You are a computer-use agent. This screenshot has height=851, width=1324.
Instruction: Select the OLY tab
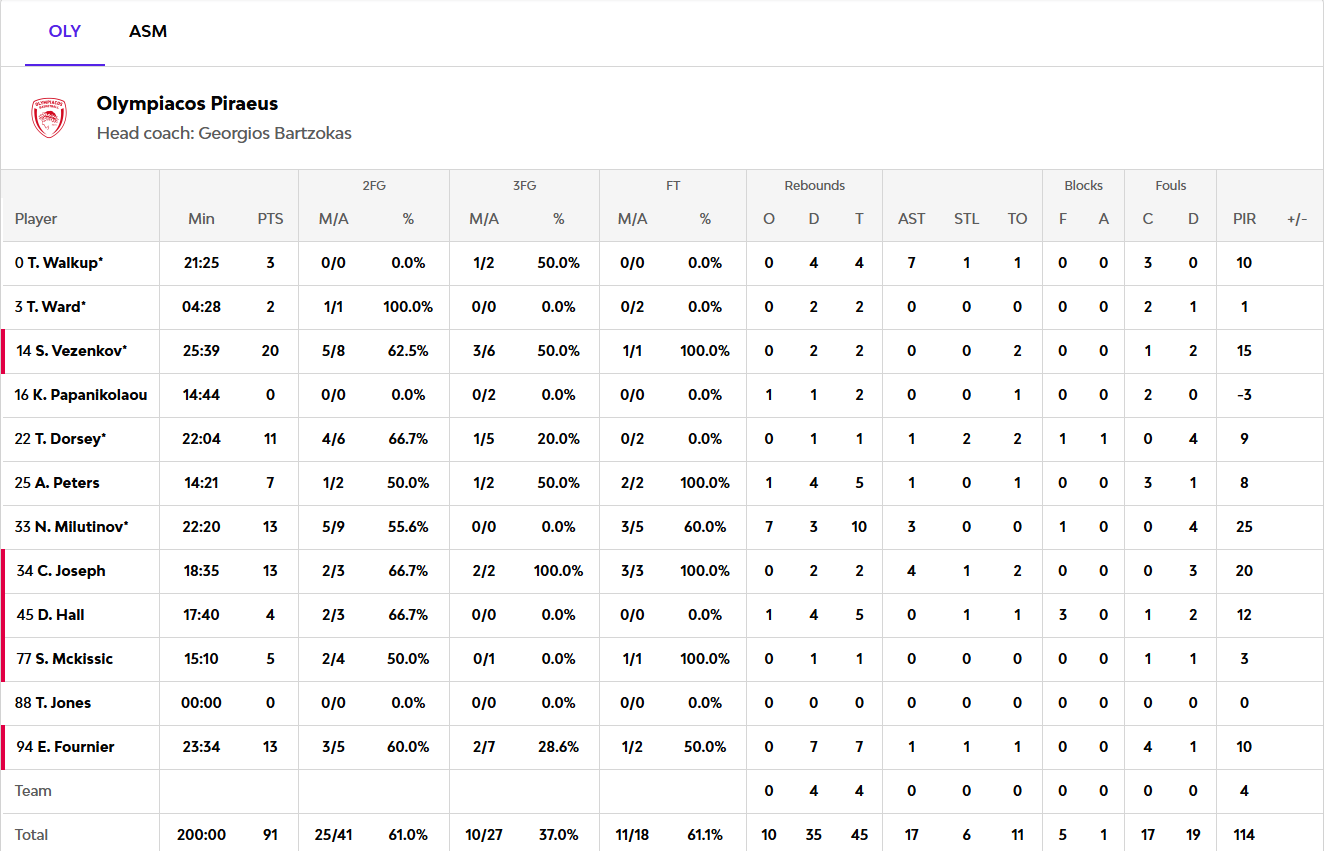[65, 32]
